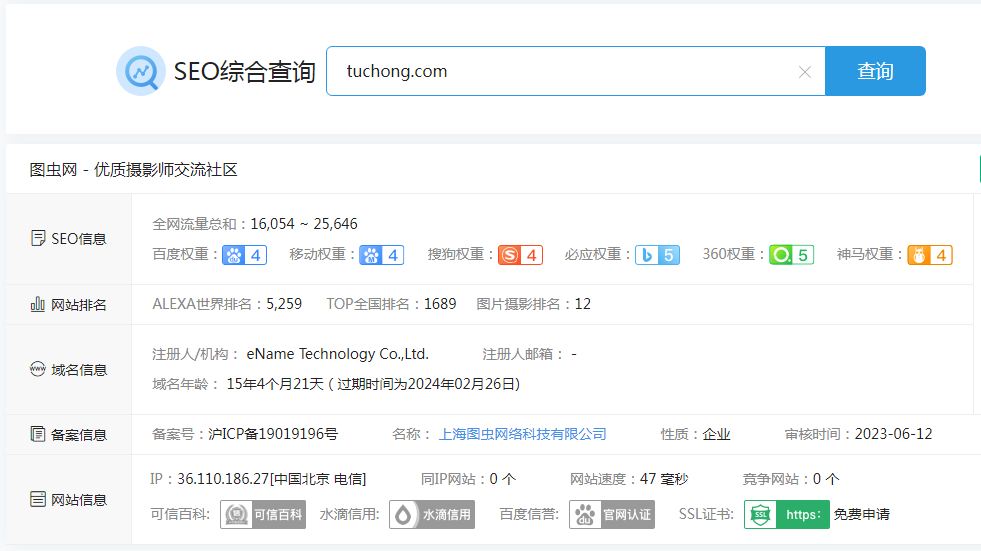Click the 性质 value 企业
Image resolution: width=981 pixels, height=551 pixels.
[x=716, y=434]
